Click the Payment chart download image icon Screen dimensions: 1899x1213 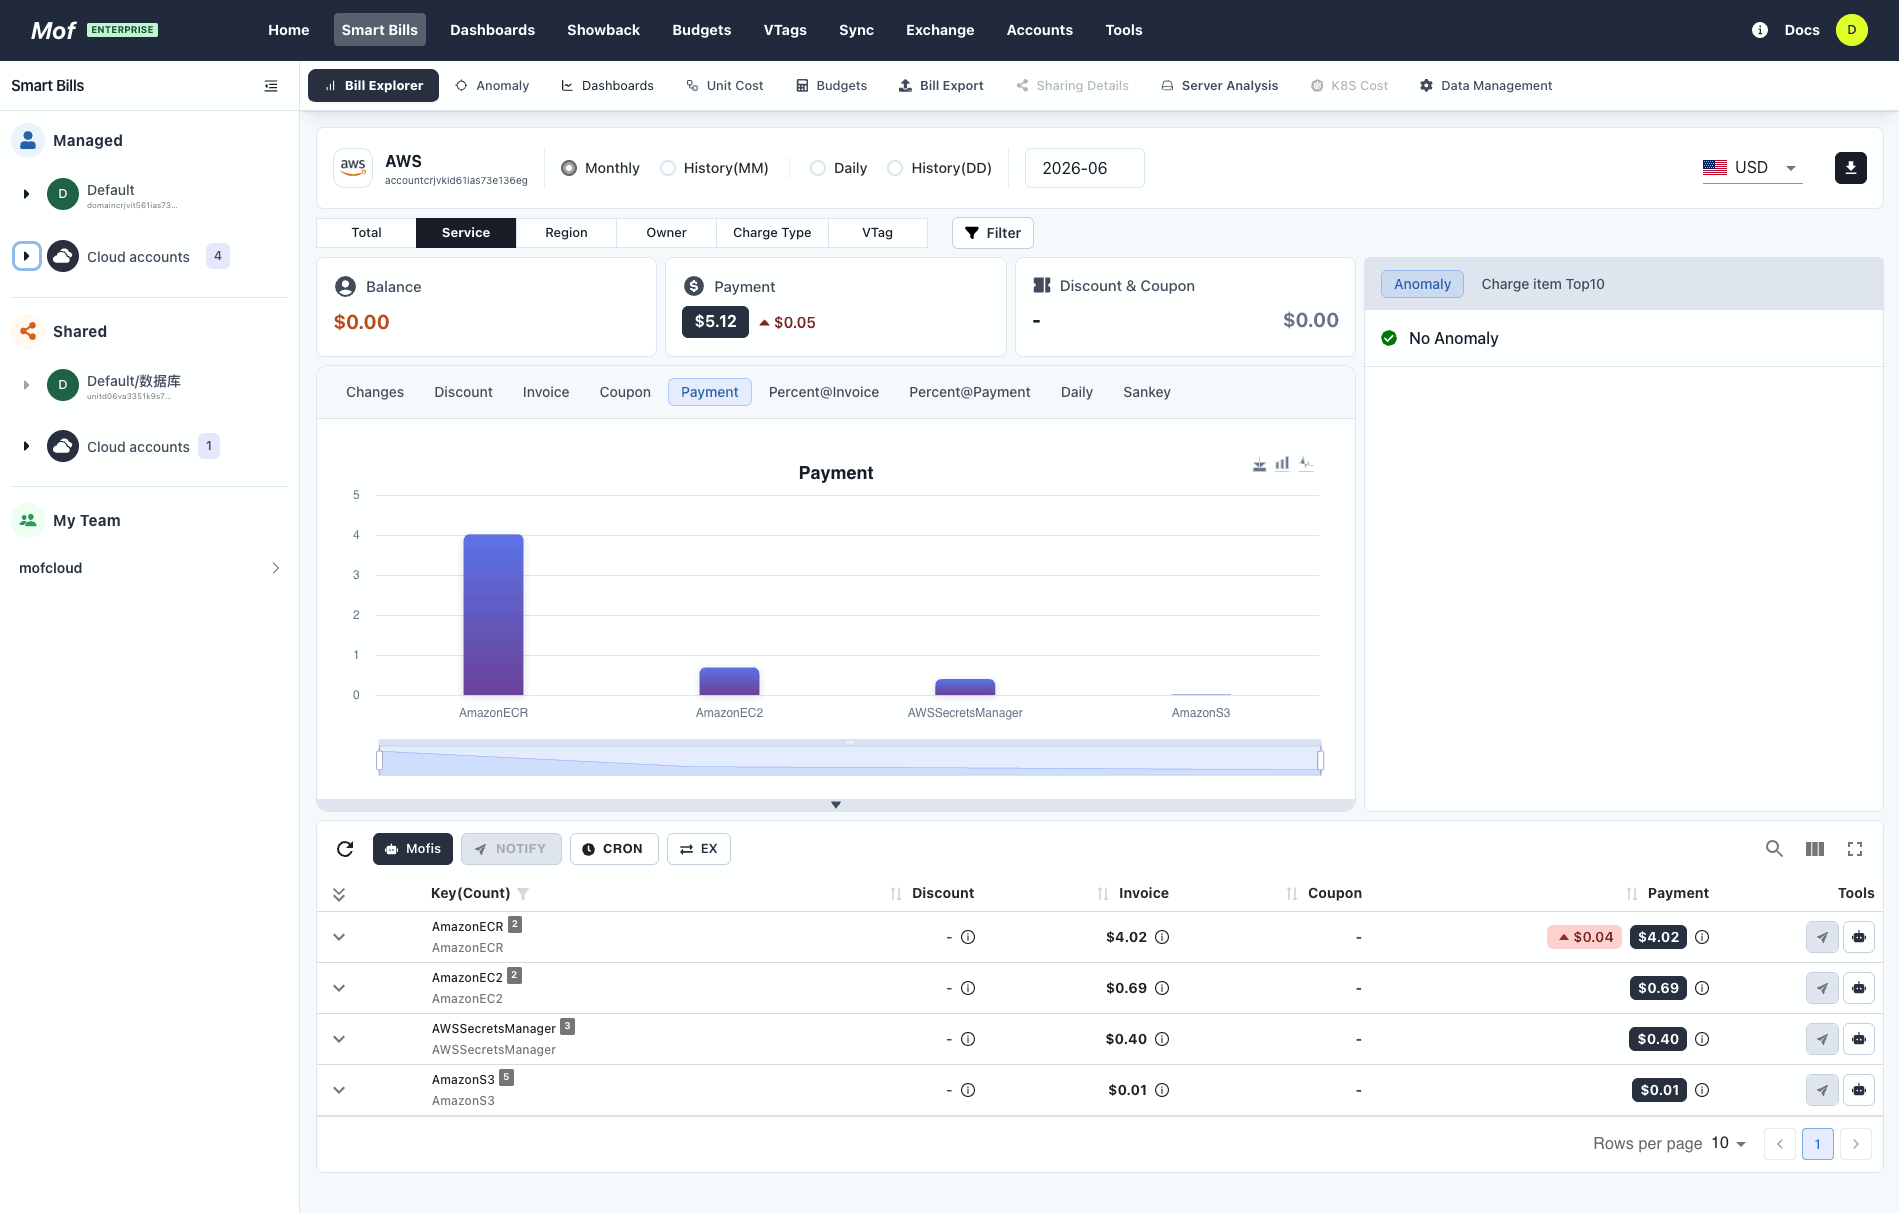(1259, 464)
